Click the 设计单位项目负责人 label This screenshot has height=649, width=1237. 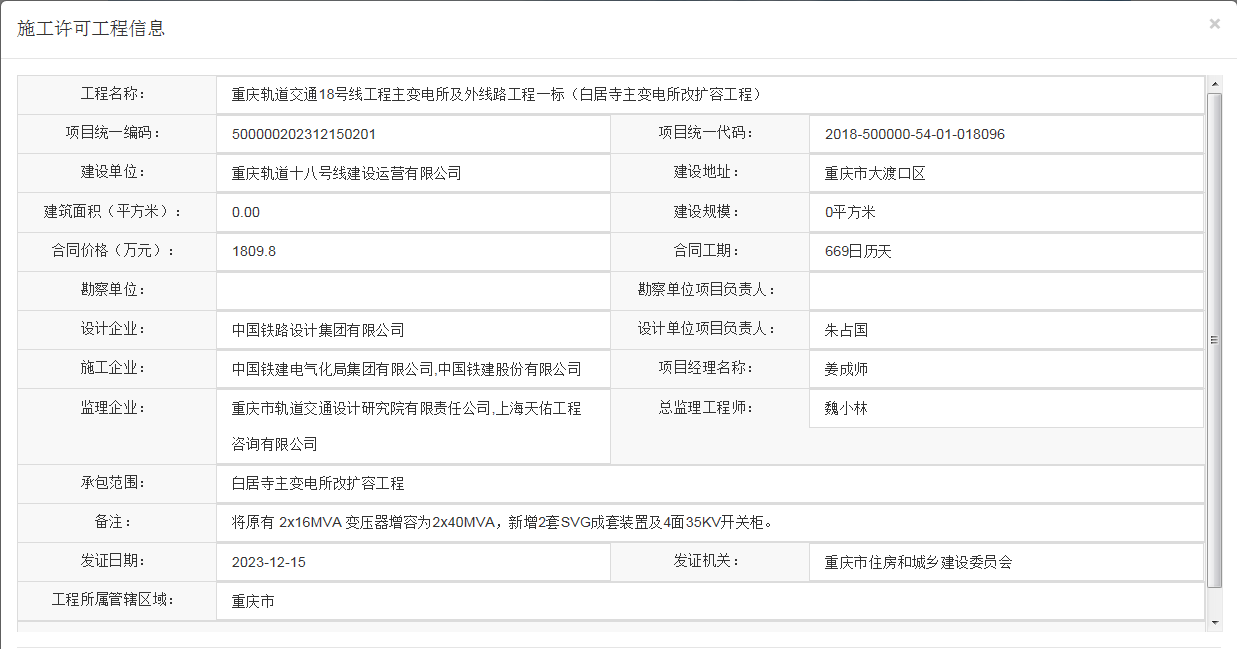(x=707, y=328)
